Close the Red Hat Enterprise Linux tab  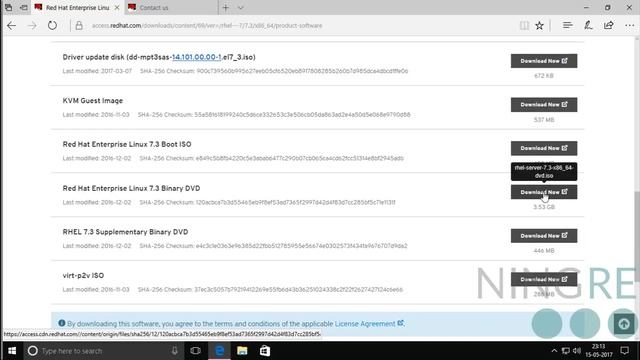[x=117, y=8]
